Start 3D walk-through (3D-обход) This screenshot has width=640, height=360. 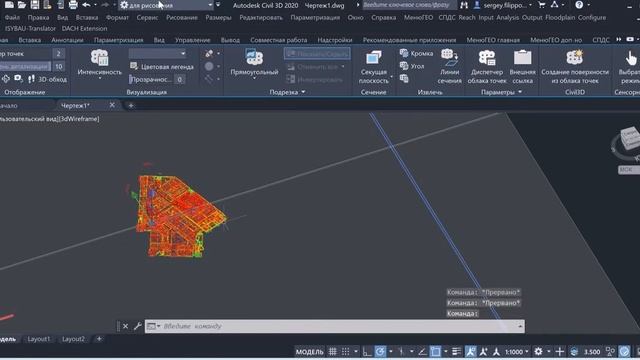[47, 79]
